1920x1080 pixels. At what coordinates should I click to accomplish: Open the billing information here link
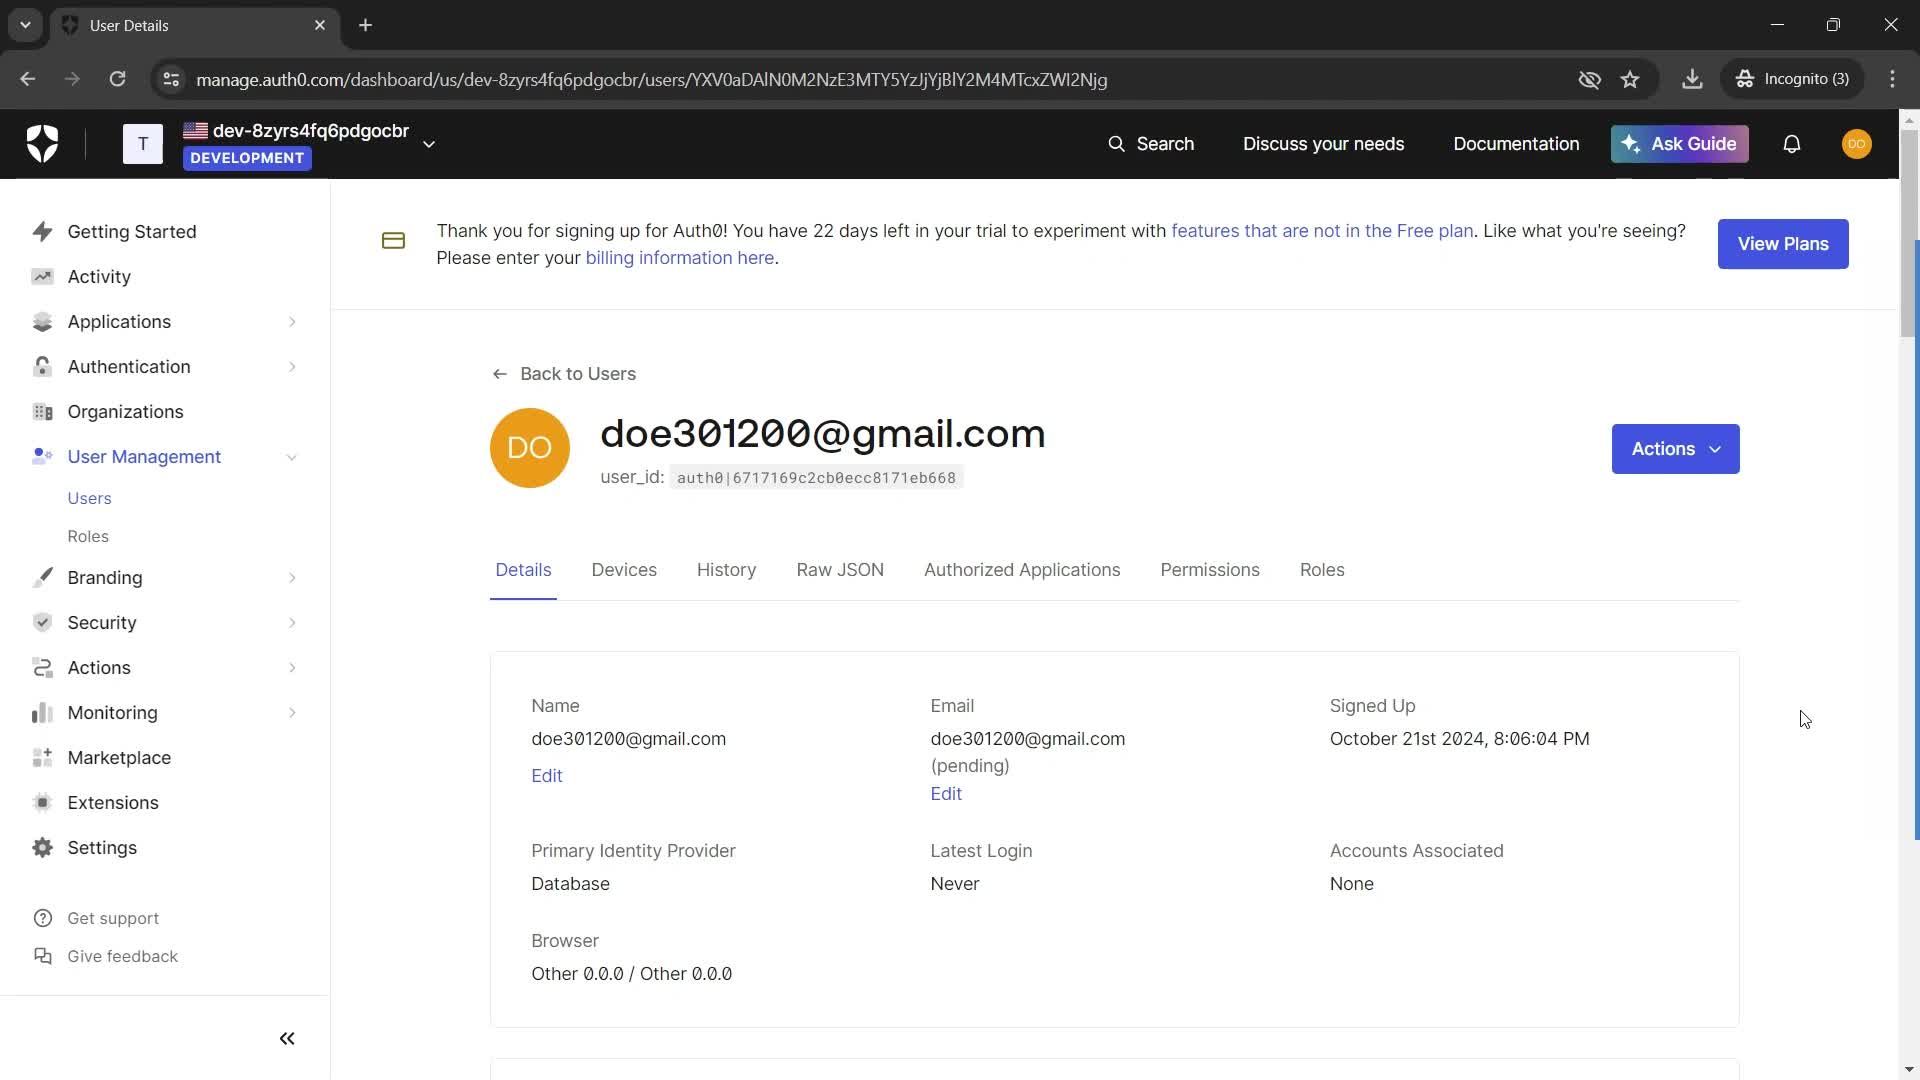point(680,258)
